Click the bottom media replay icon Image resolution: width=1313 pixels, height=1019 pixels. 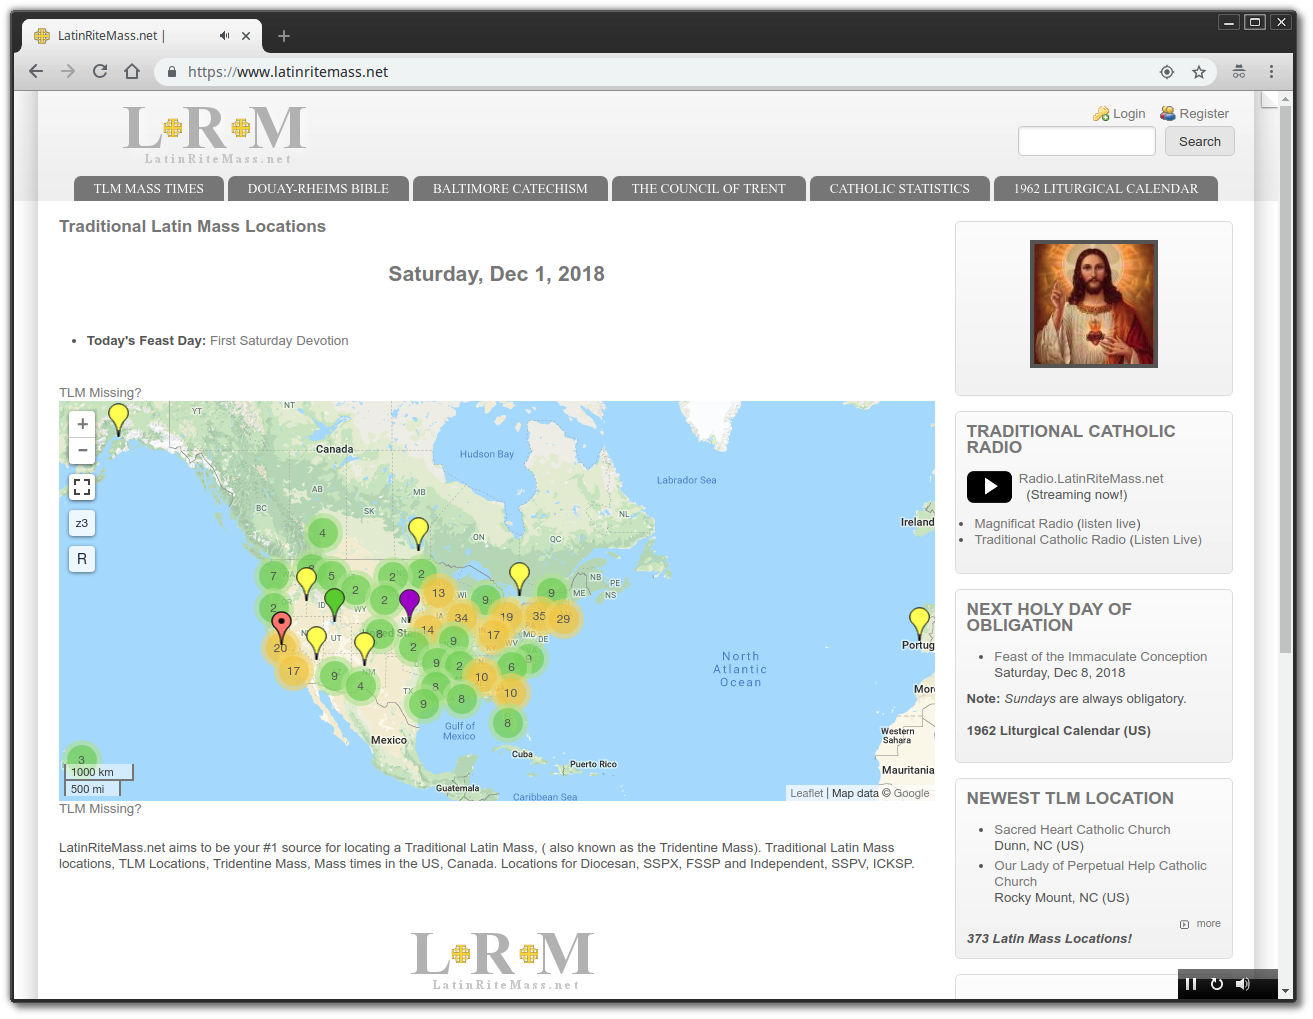(1217, 984)
